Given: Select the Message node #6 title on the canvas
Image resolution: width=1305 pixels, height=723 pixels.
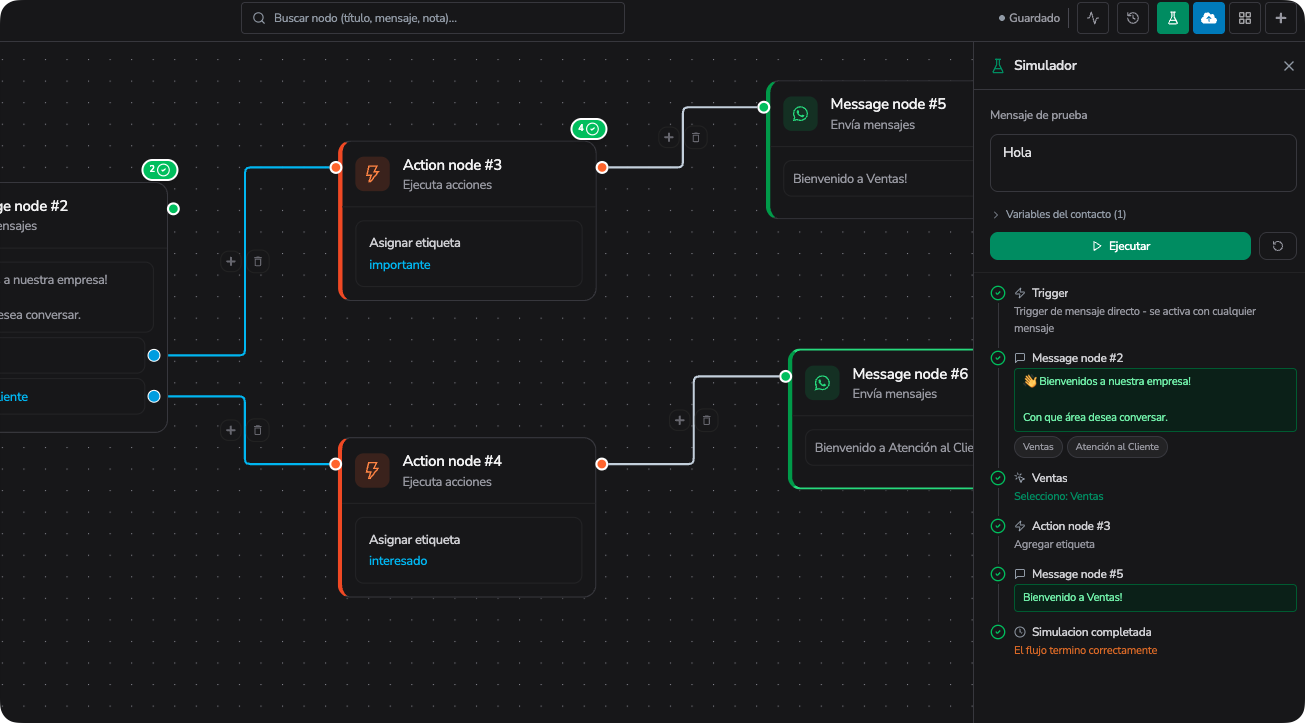Looking at the screenshot, I should [910, 374].
